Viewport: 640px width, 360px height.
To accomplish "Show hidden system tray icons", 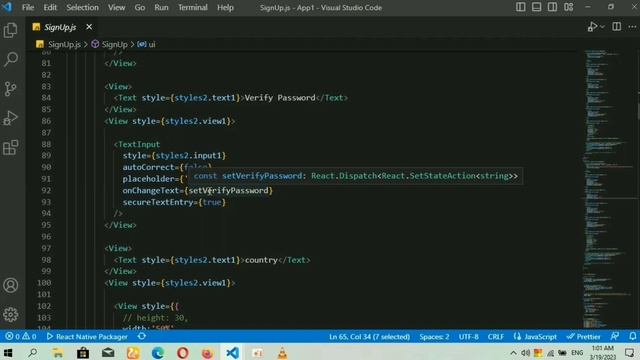I will coord(513,353).
